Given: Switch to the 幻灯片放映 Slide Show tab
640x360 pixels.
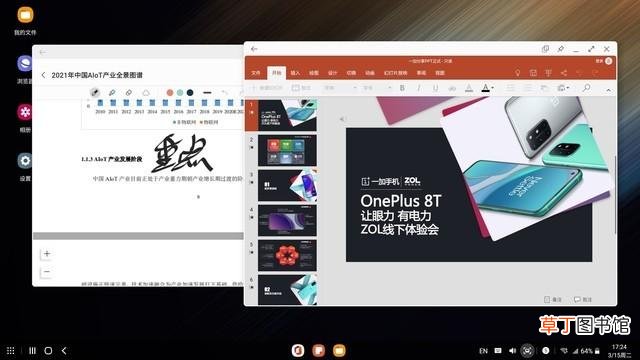Looking at the screenshot, I should (x=396, y=73).
